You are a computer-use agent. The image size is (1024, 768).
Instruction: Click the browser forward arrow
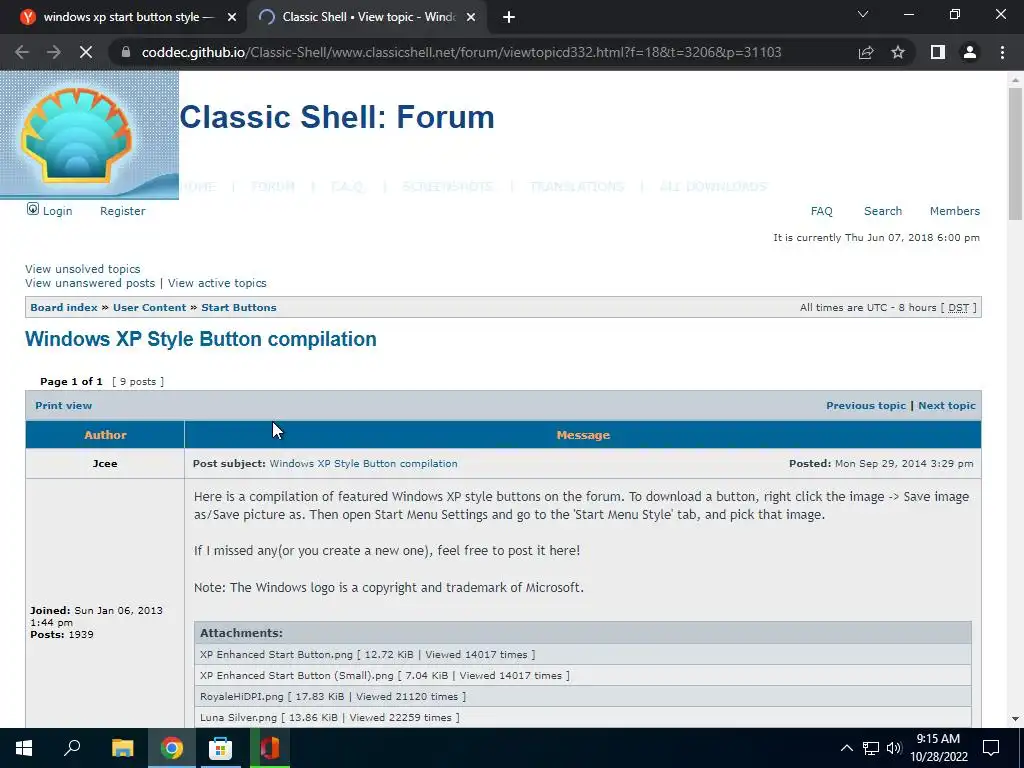[x=54, y=52]
